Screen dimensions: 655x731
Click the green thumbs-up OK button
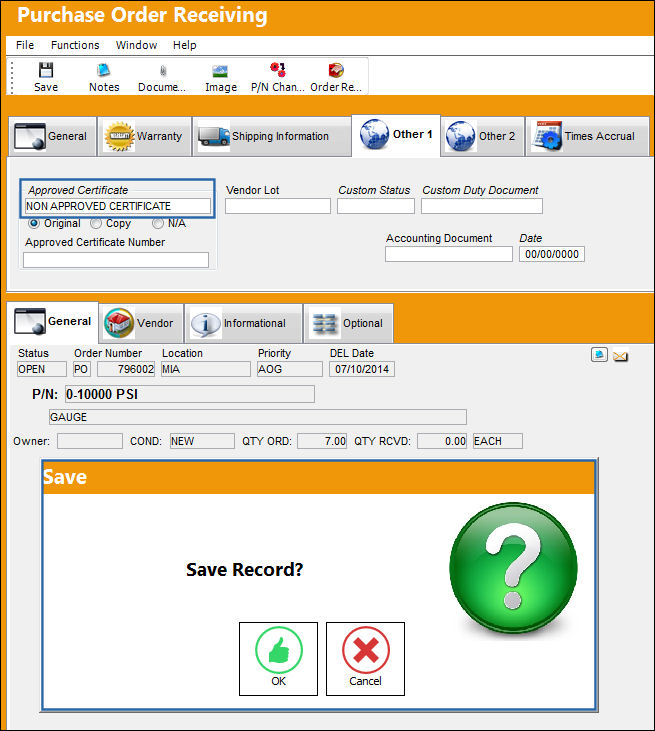pyautogui.click(x=278, y=659)
